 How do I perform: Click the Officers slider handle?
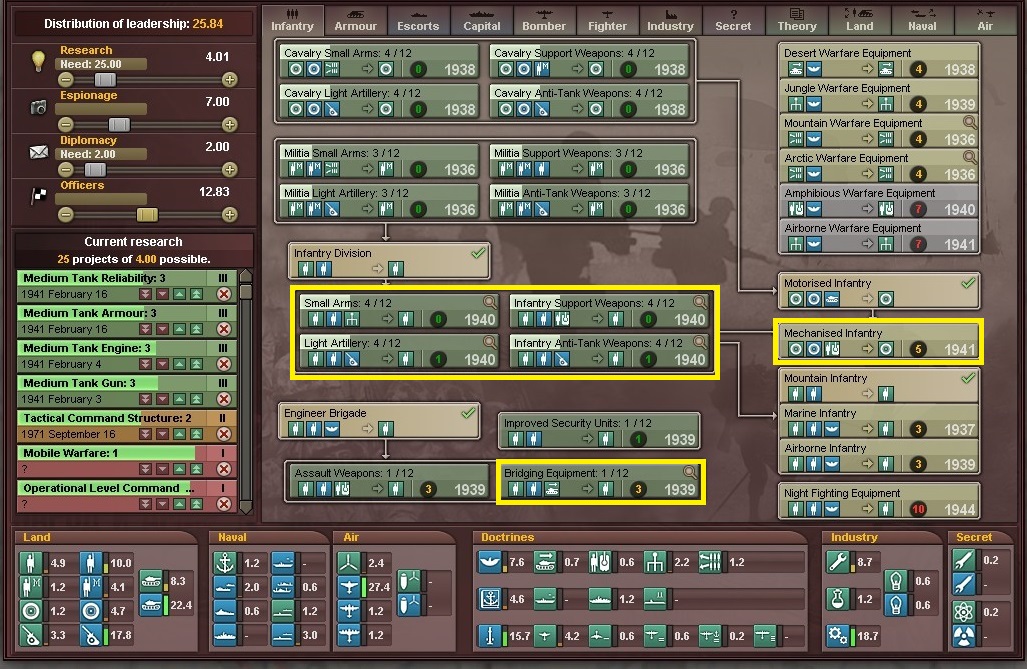[147, 214]
